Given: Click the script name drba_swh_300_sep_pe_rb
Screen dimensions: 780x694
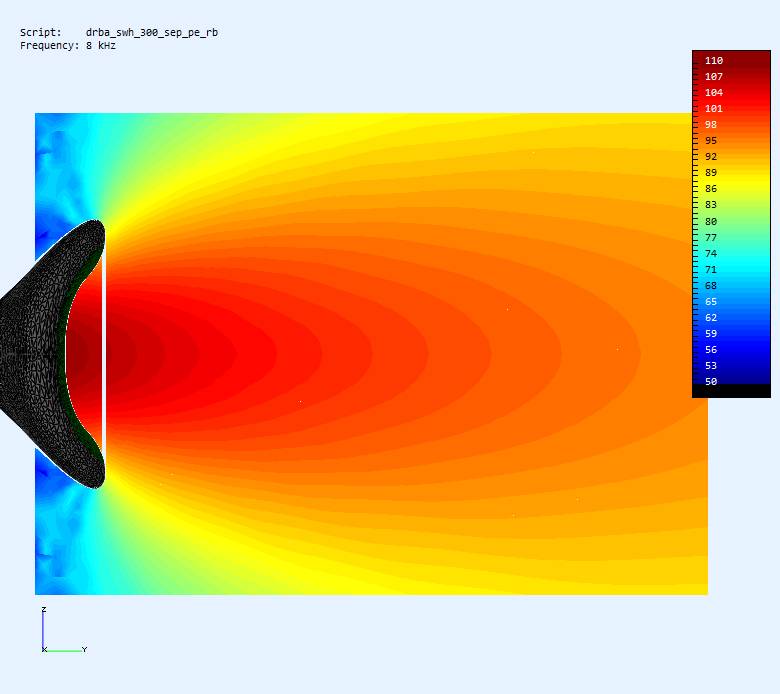Looking at the screenshot, I should point(152,32).
